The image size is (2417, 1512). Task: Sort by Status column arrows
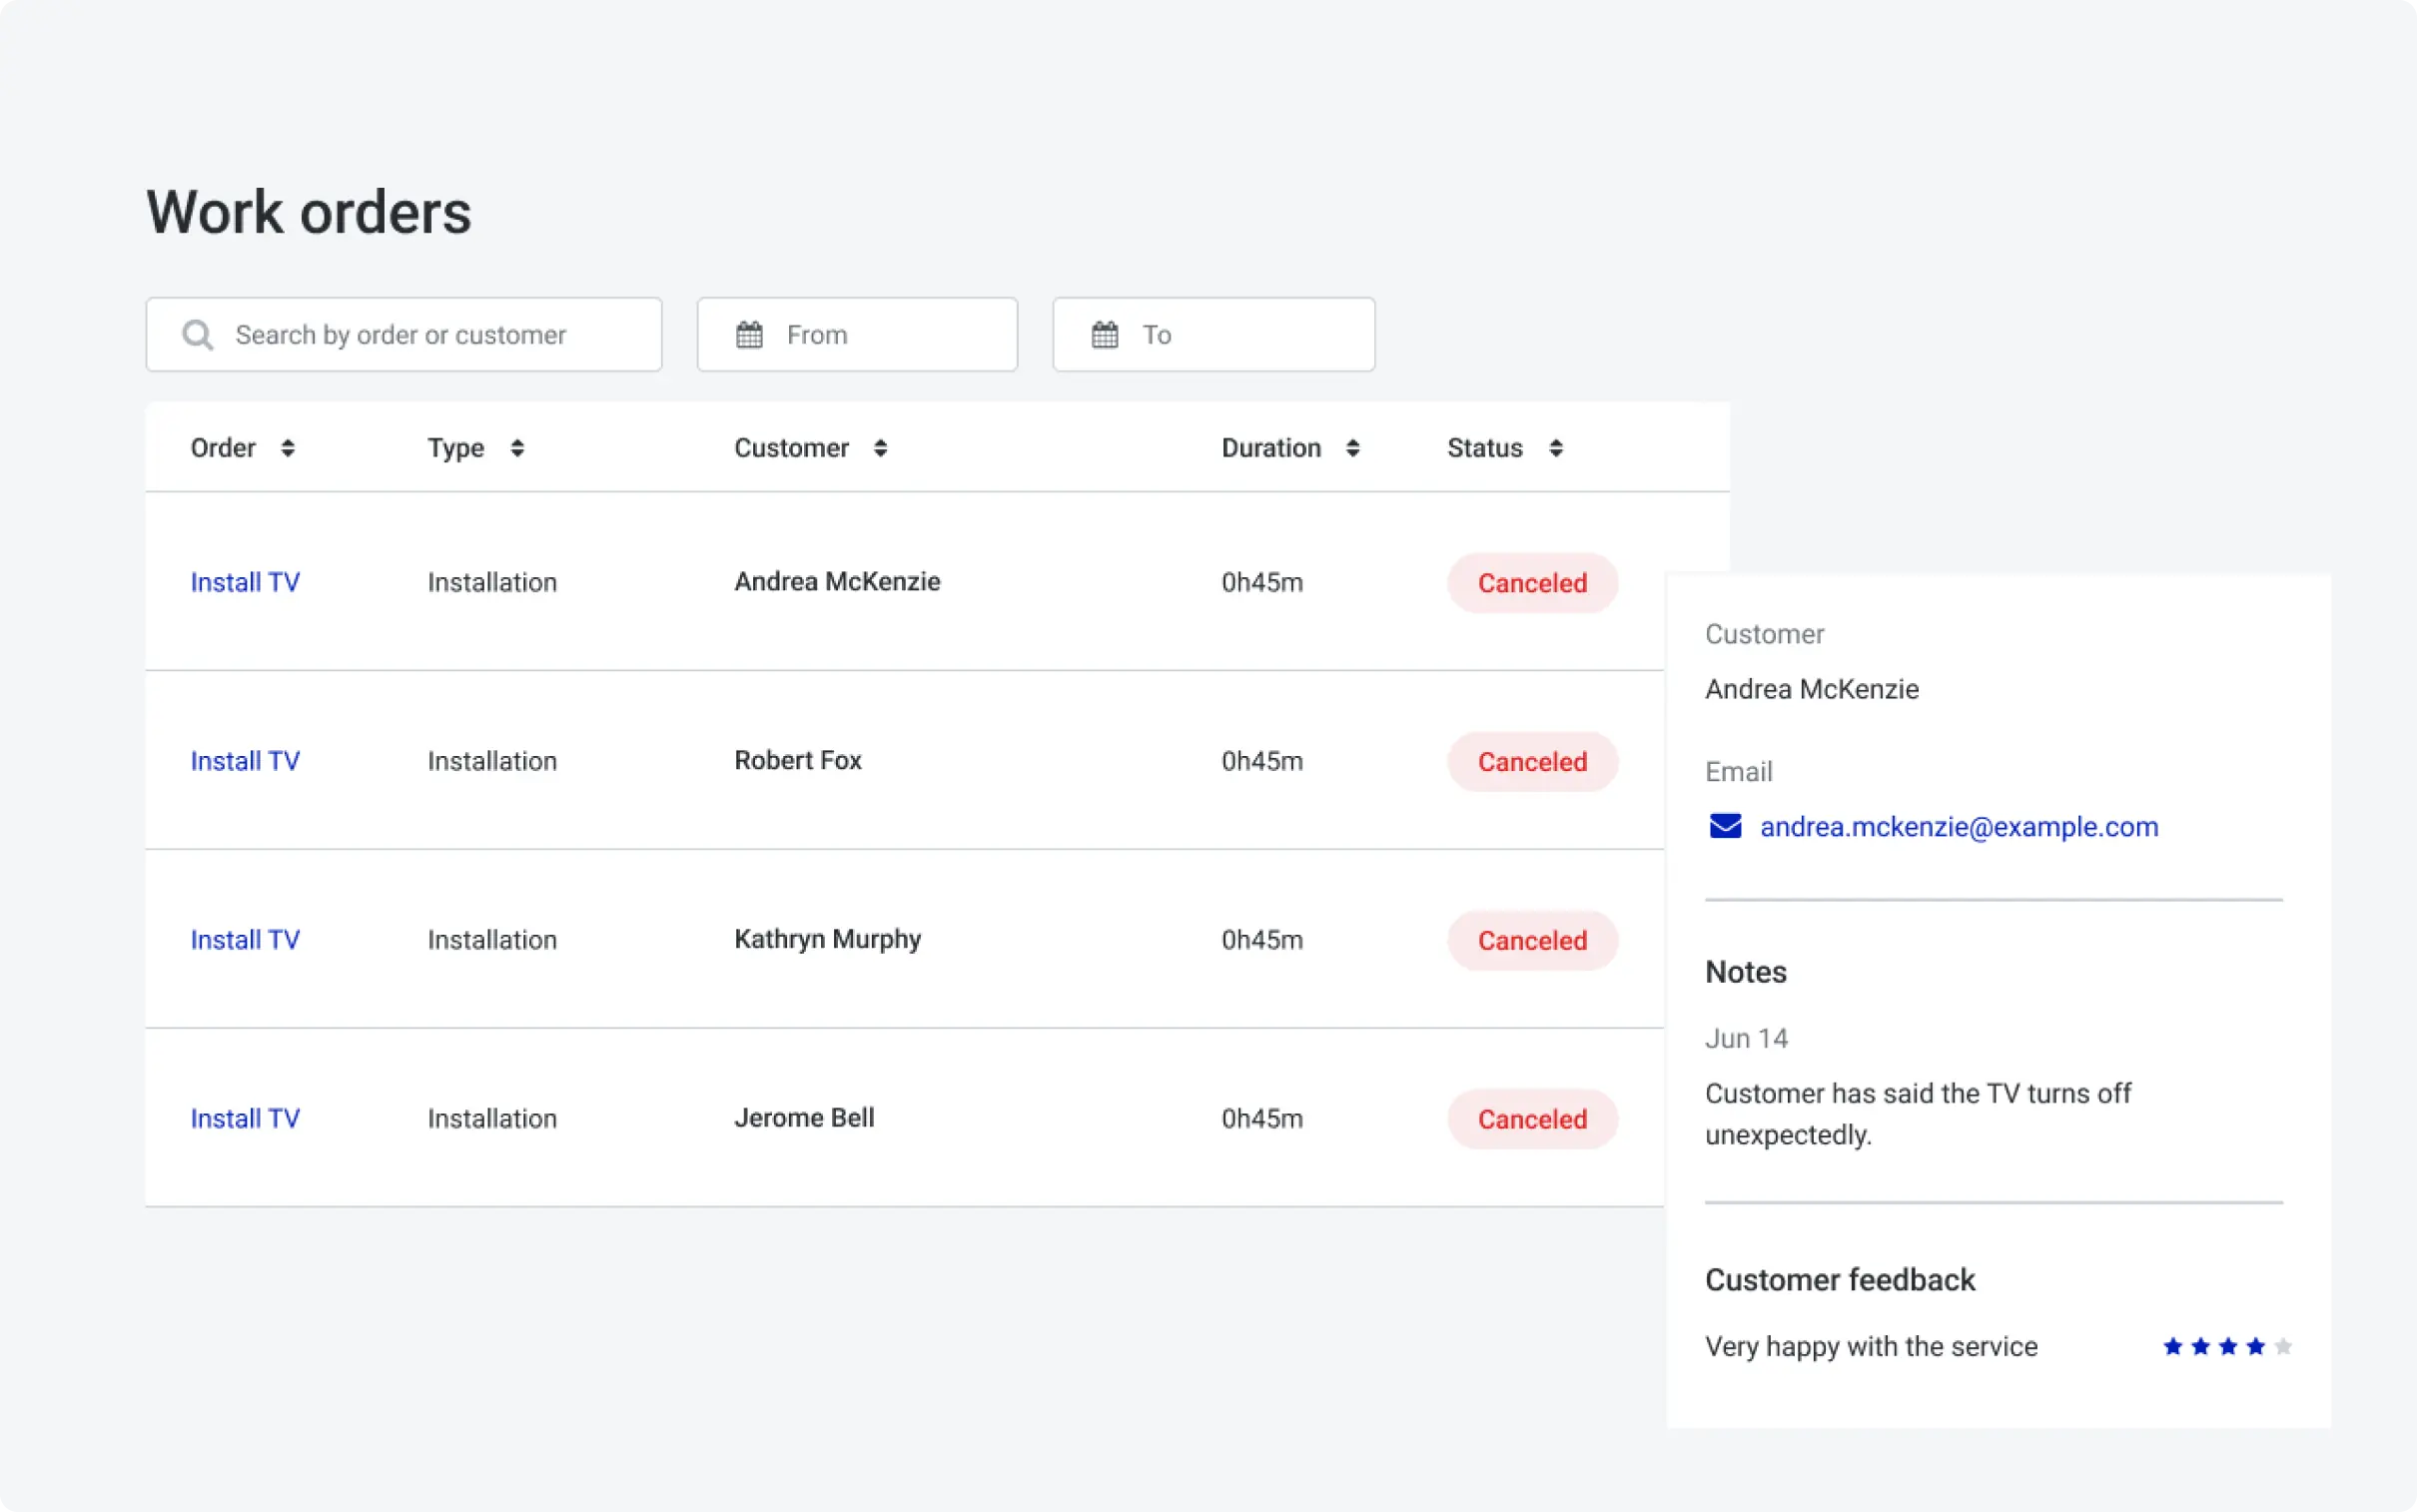(1556, 448)
